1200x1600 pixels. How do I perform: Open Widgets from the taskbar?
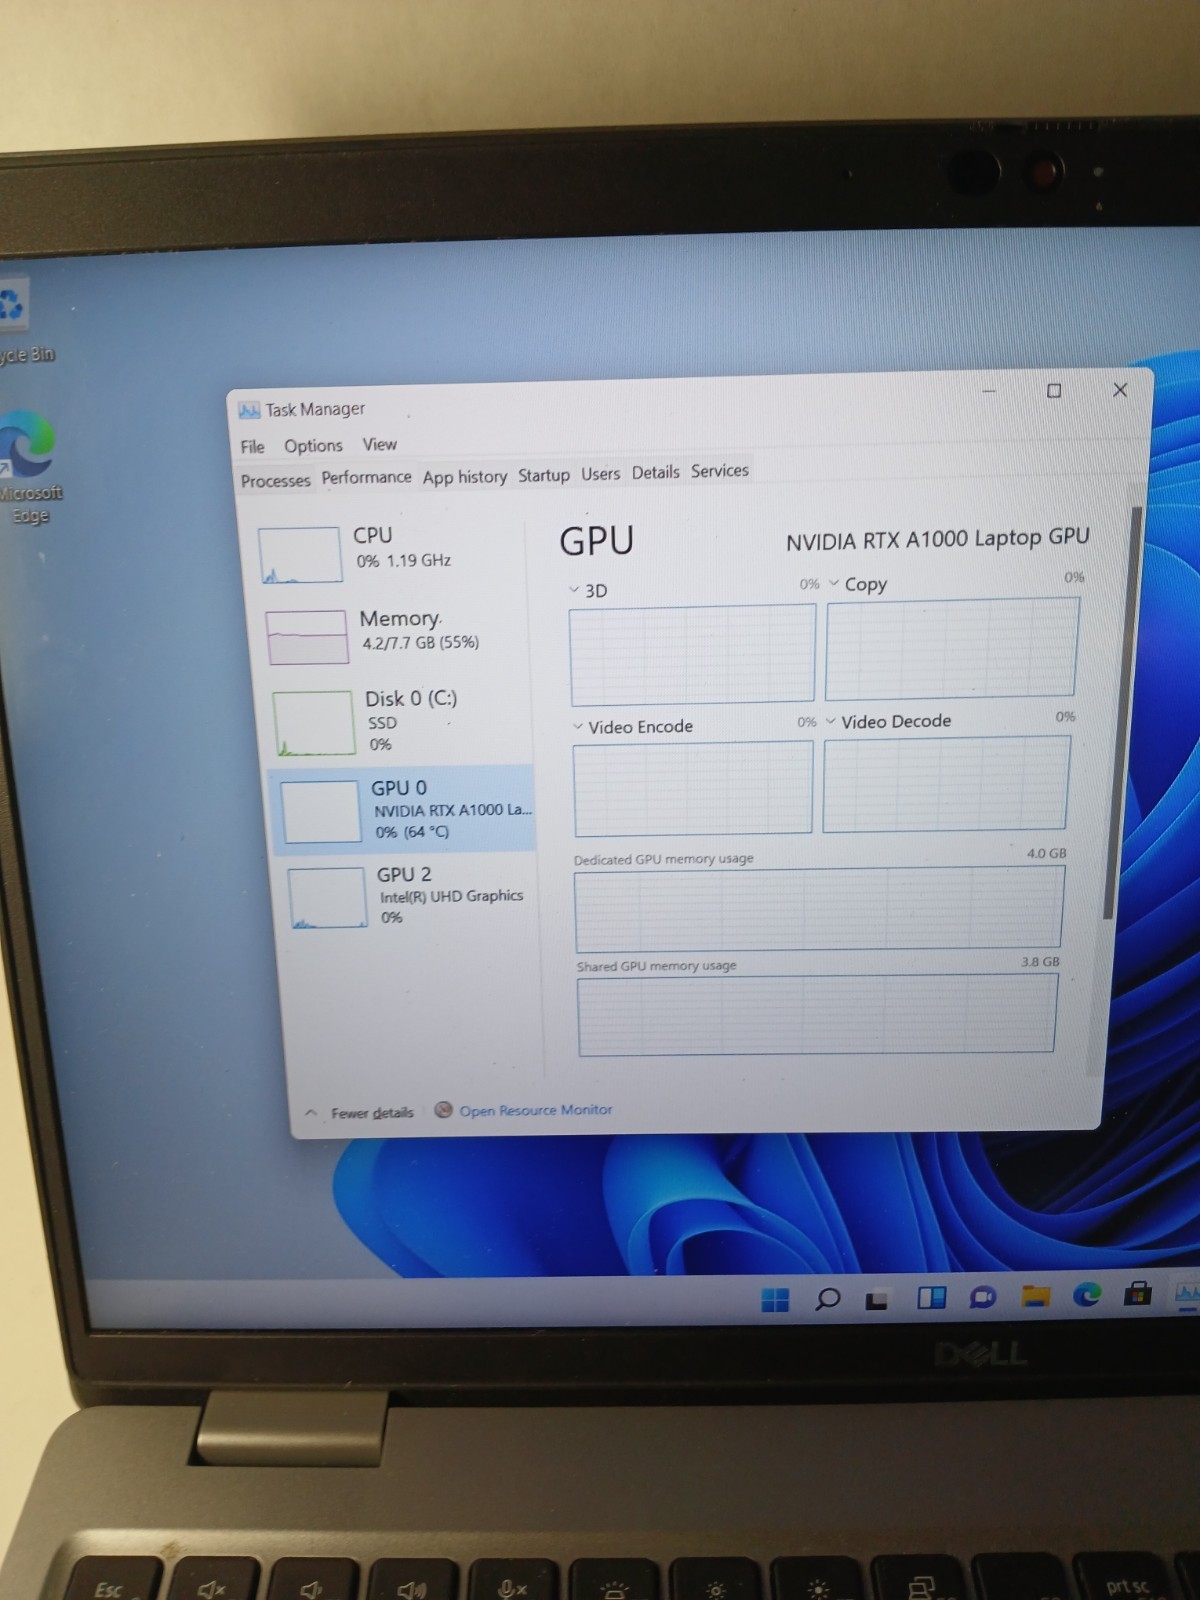[x=931, y=1298]
